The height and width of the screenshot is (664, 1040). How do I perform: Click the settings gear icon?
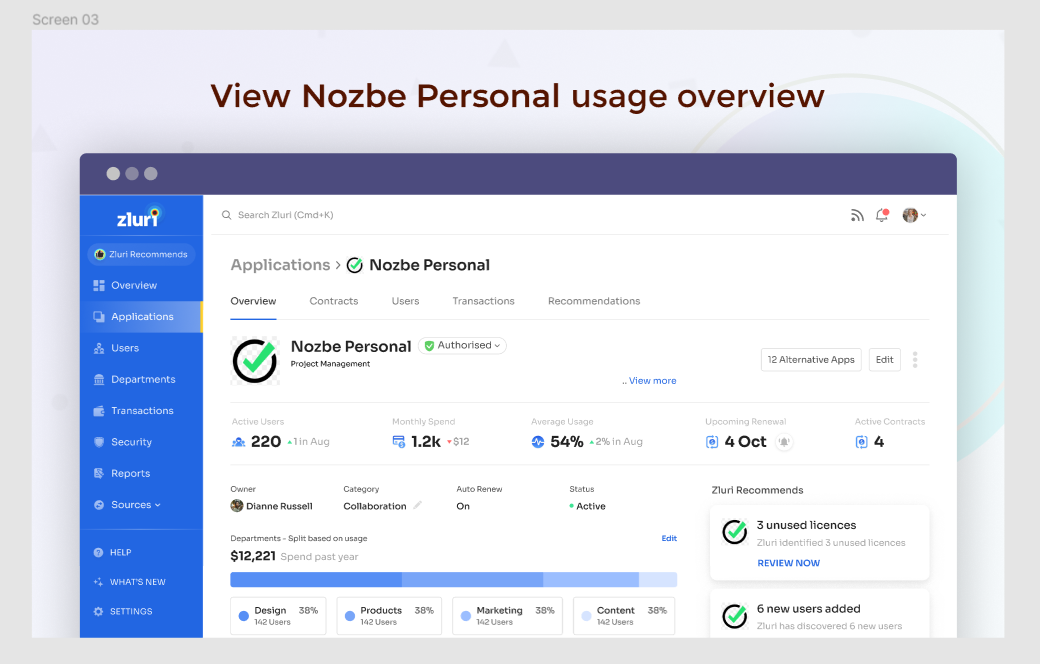pos(98,612)
